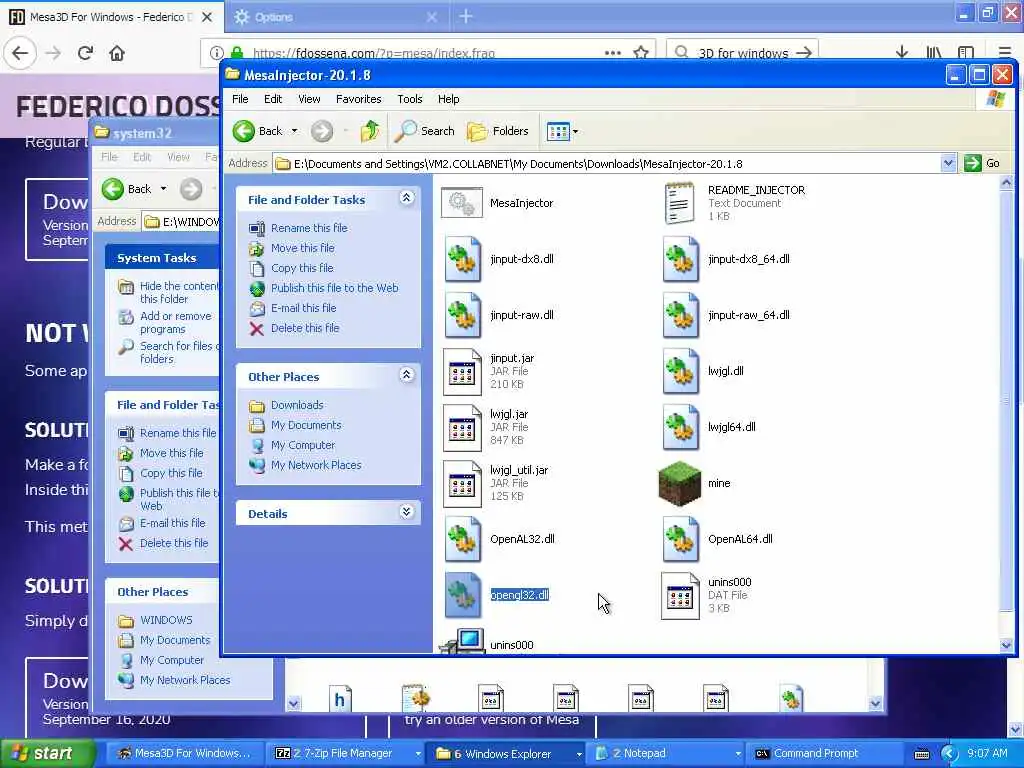Click the Go button beside address bar
Screen dimensions: 1024x768
(x=983, y=163)
